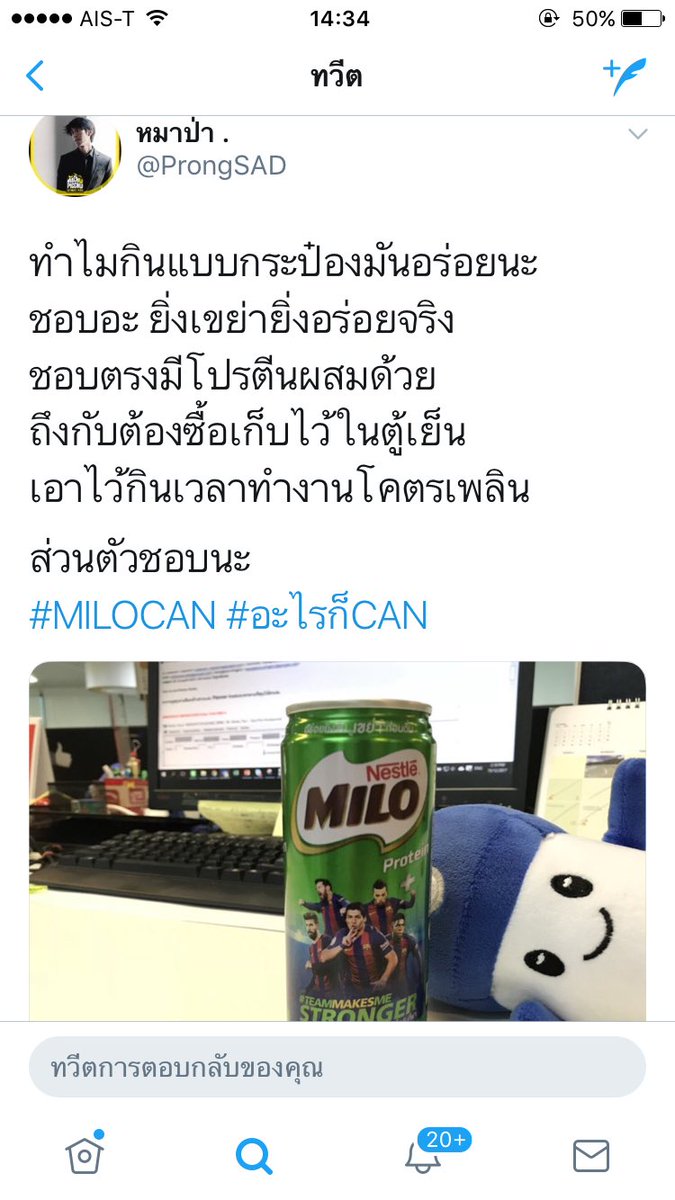Viewport: 675px width, 1200px height.
Task: Tap the 14:34 clock in status bar
Action: coord(339,19)
